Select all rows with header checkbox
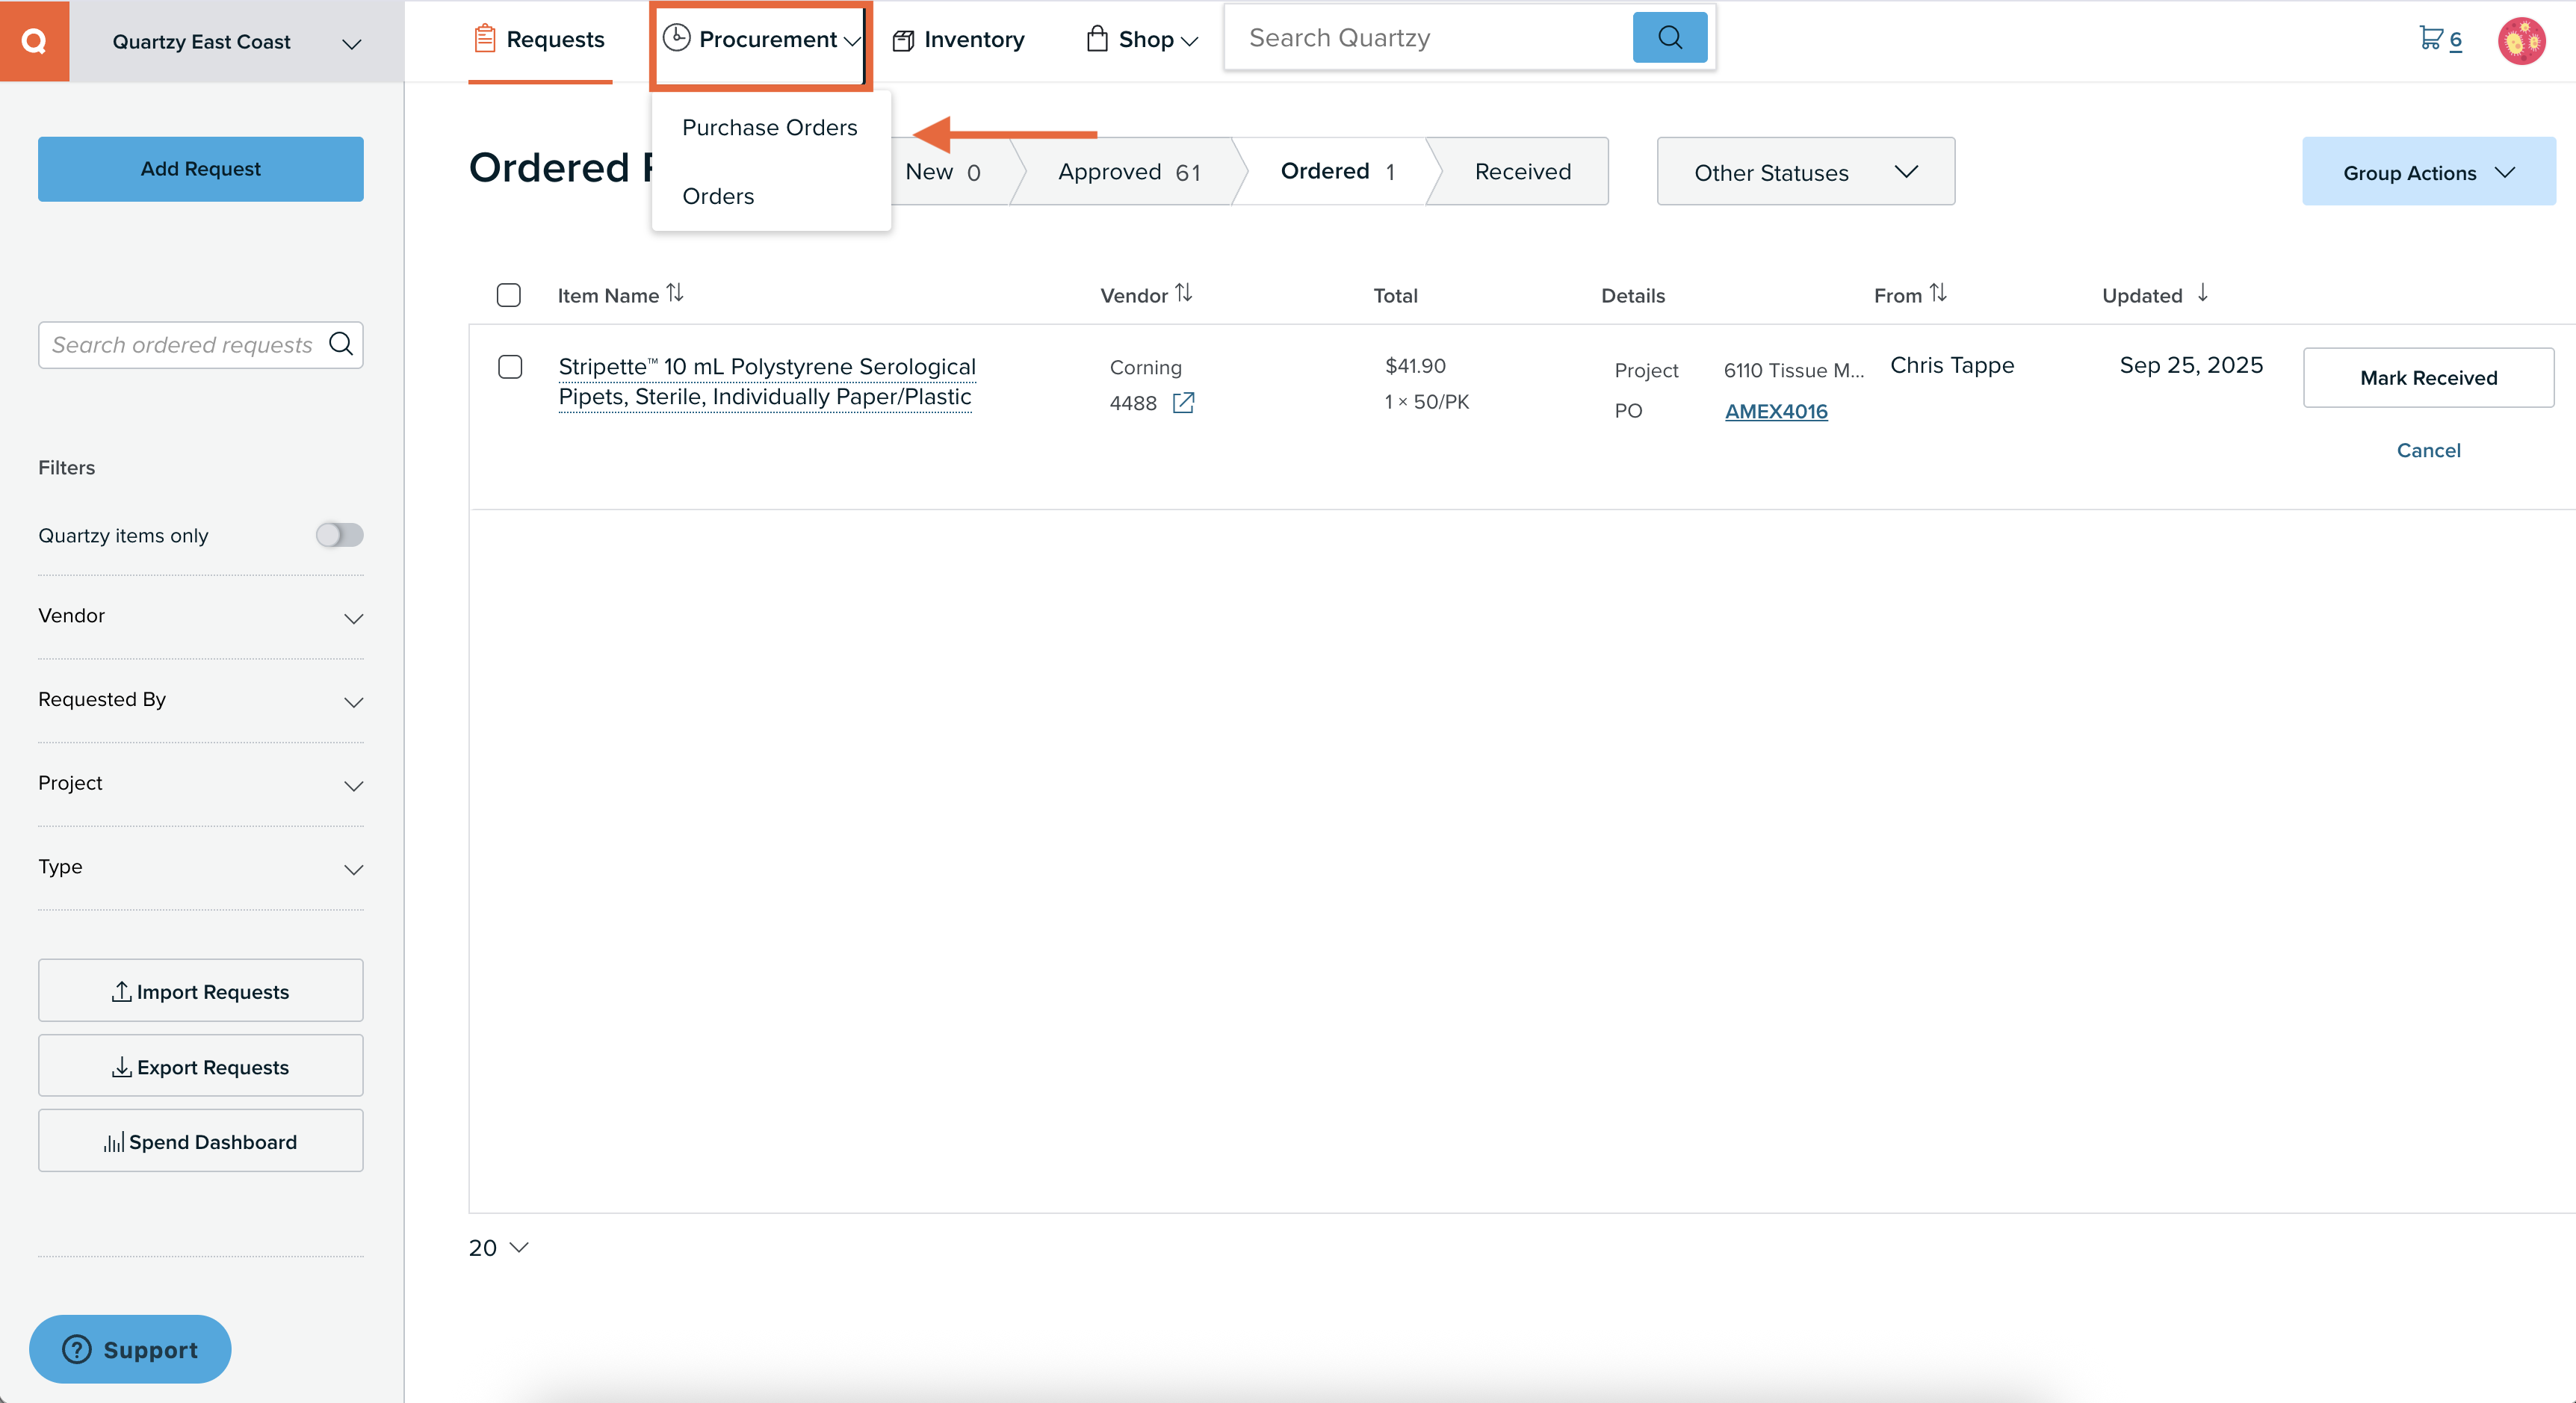This screenshot has width=2576, height=1403. tap(509, 295)
